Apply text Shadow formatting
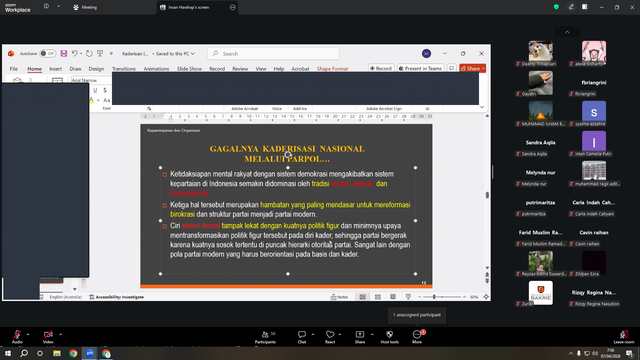The image size is (640, 360). click(105, 90)
